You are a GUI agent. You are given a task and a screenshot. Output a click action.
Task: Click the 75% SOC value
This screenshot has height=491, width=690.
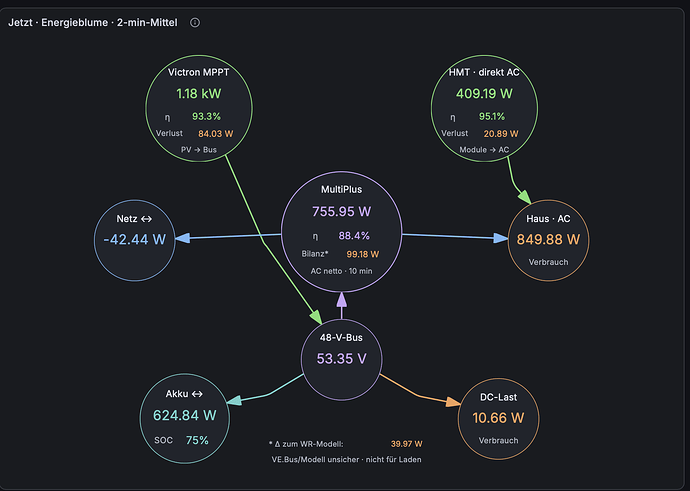pyautogui.click(x=197, y=440)
